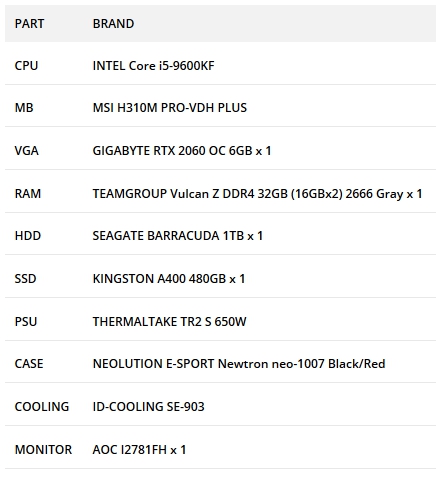Screen dimensions: 436x480
Task: Select the MONITOR row label
Action: pyautogui.click(x=43, y=450)
